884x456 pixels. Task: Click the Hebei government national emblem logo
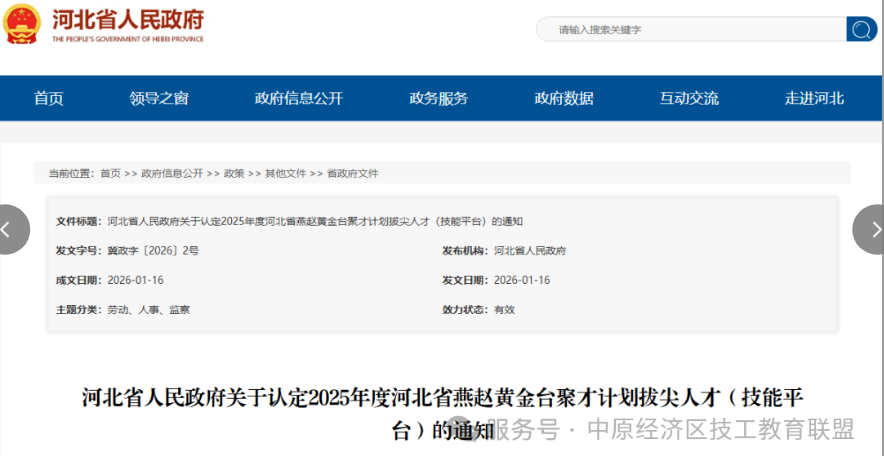(x=22, y=24)
